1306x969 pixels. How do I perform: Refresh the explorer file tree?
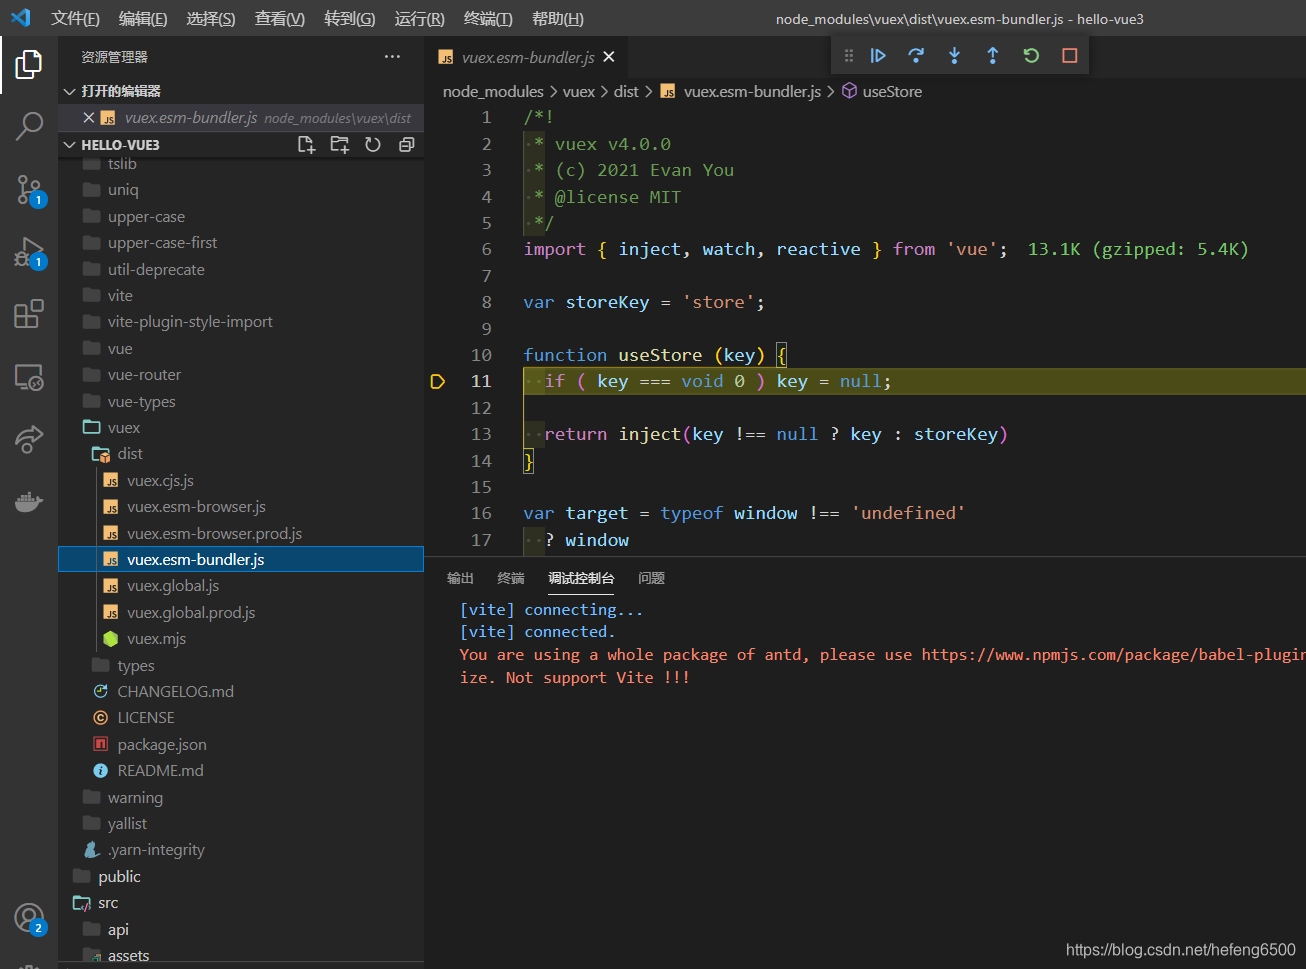(x=373, y=145)
